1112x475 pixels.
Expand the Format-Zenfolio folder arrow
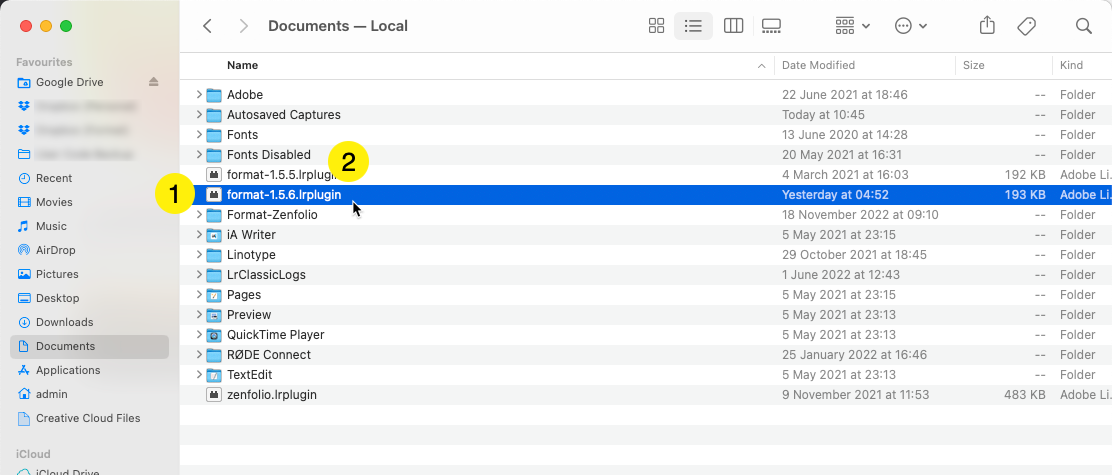tap(199, 215)
